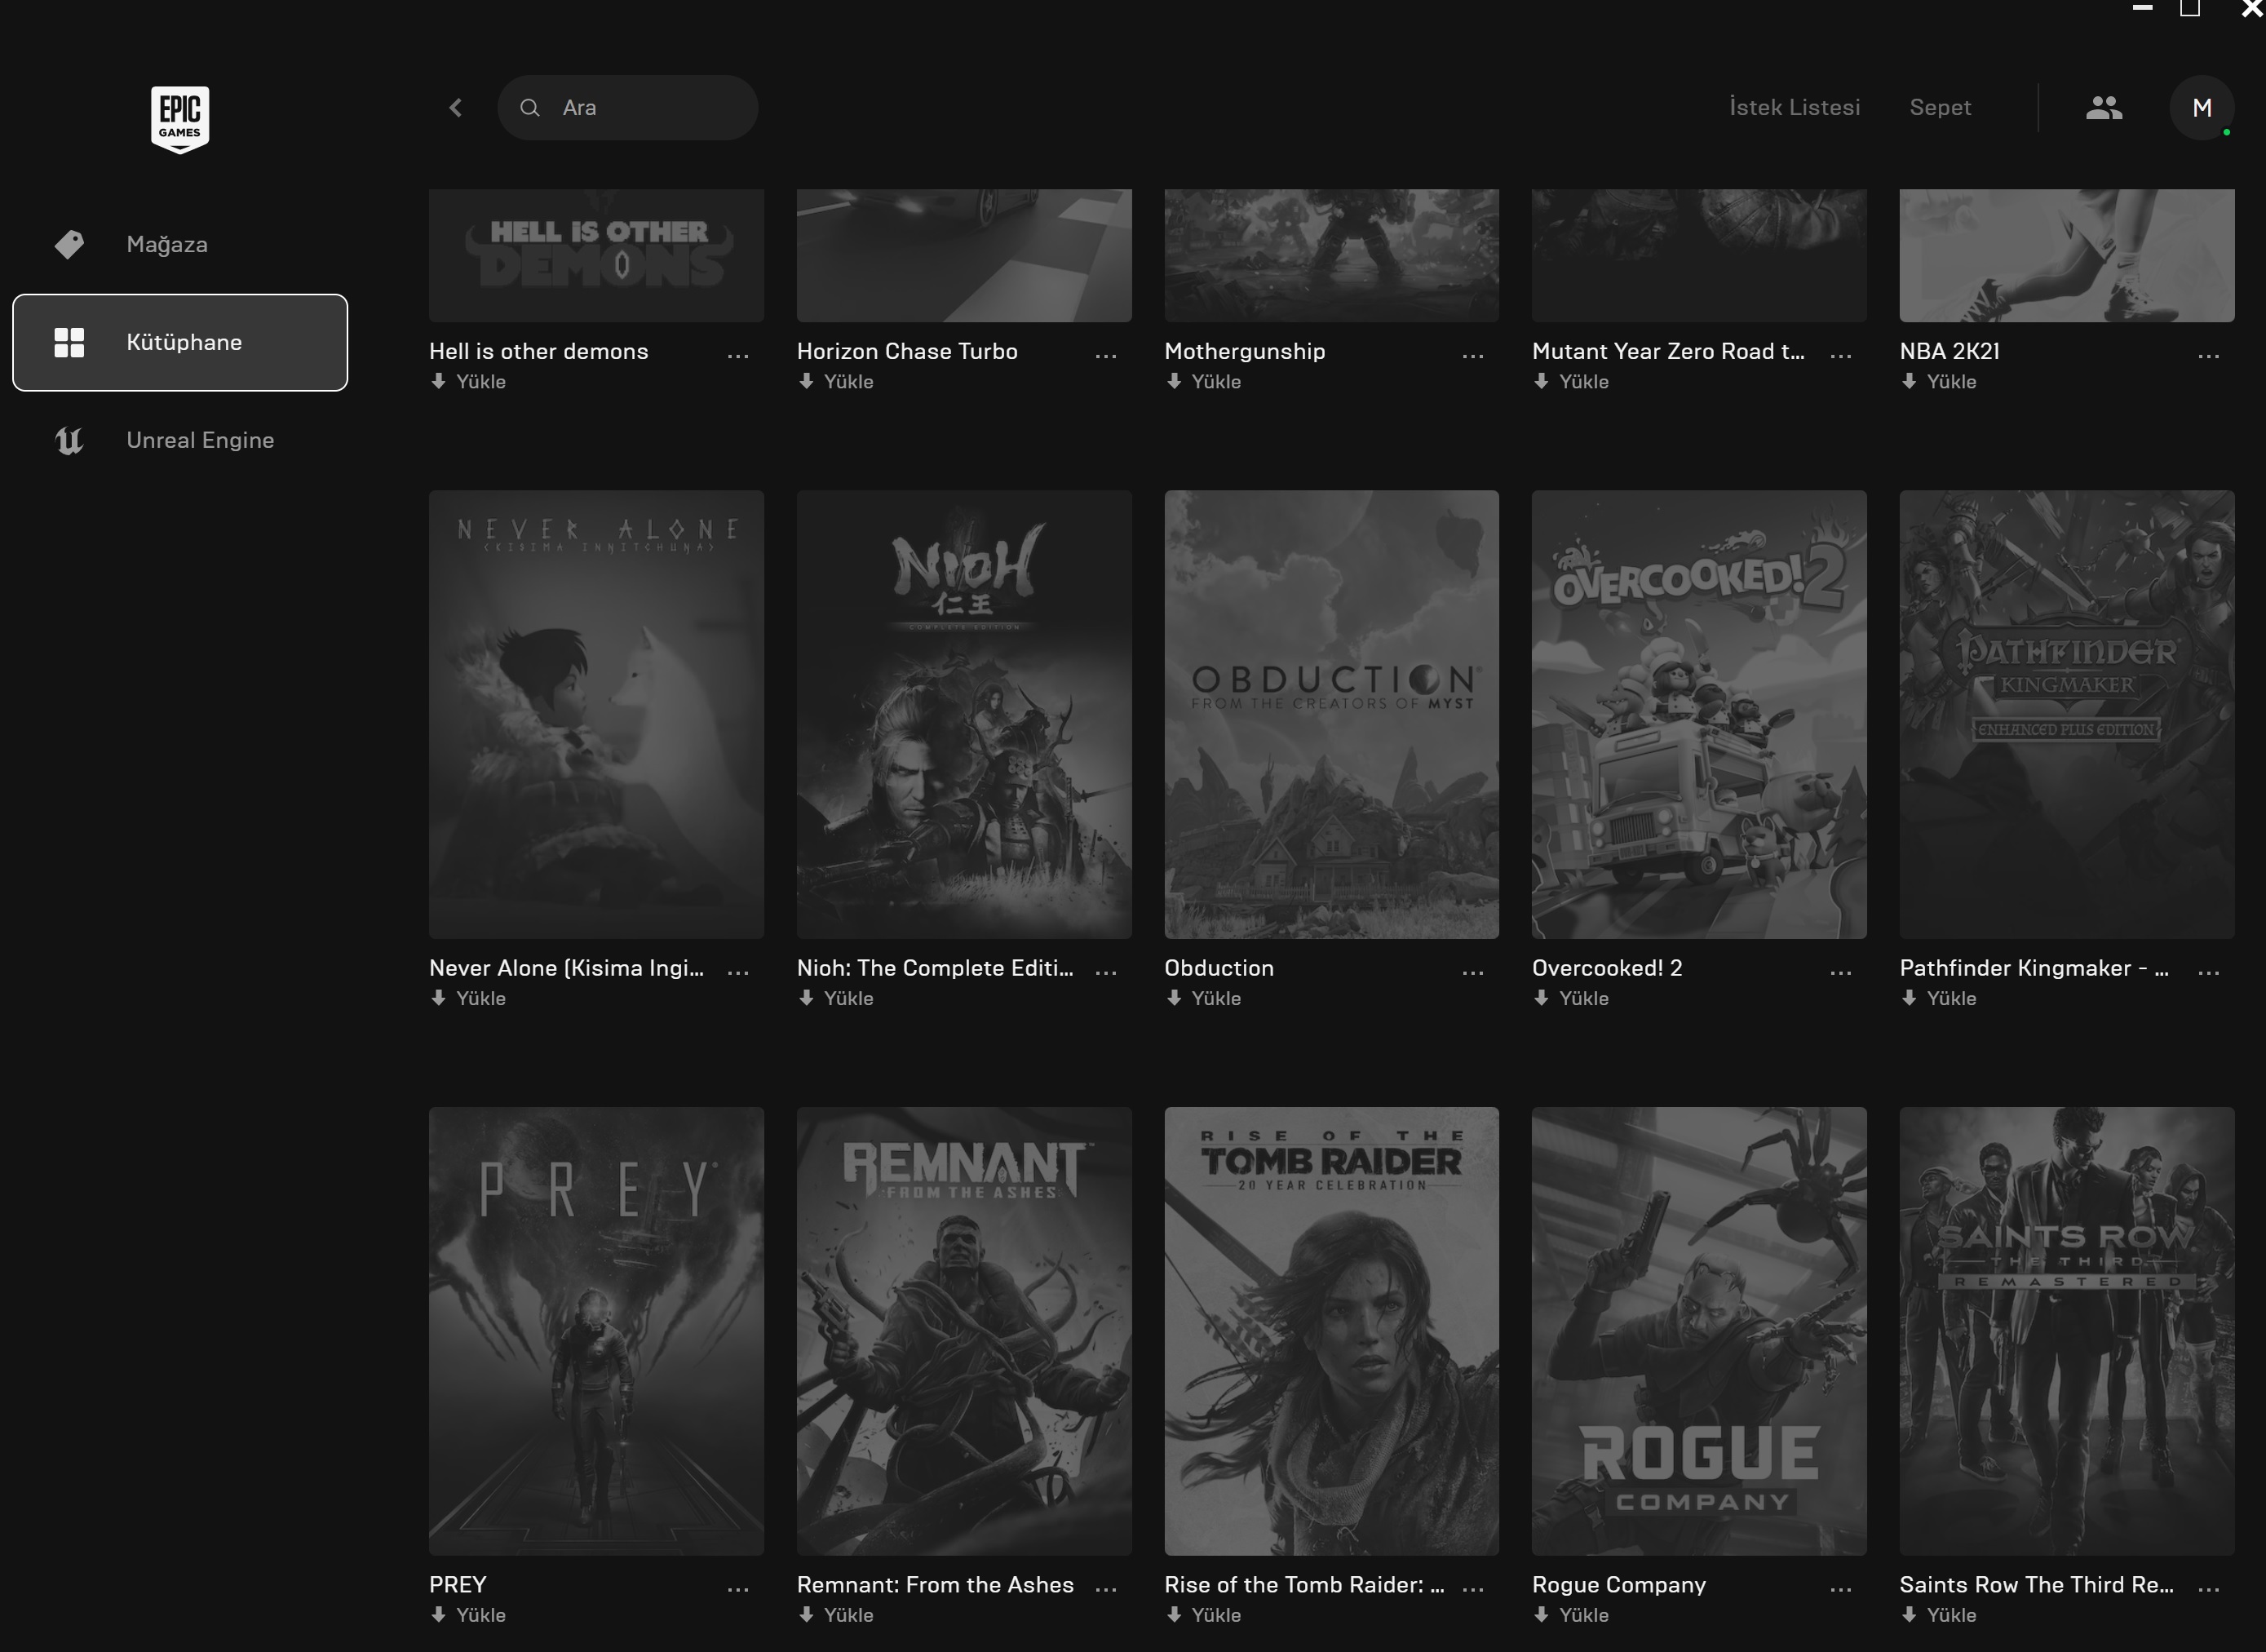Select Kütüphane in the sidebar
The image size is (2266, 1652).
pos(180,342)
